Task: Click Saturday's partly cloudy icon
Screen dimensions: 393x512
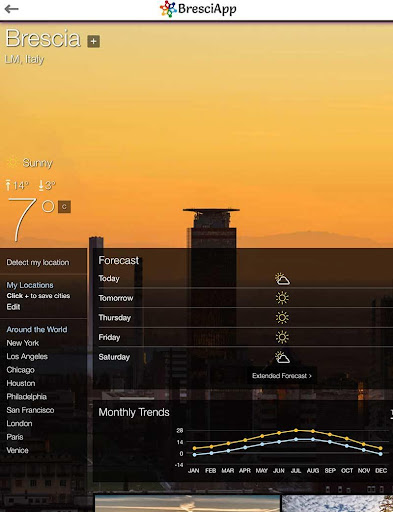Action: (282, 357)
